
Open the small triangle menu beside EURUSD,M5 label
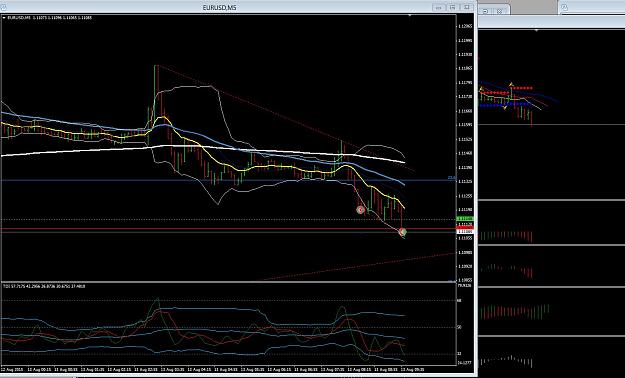(x=4, y=18)
